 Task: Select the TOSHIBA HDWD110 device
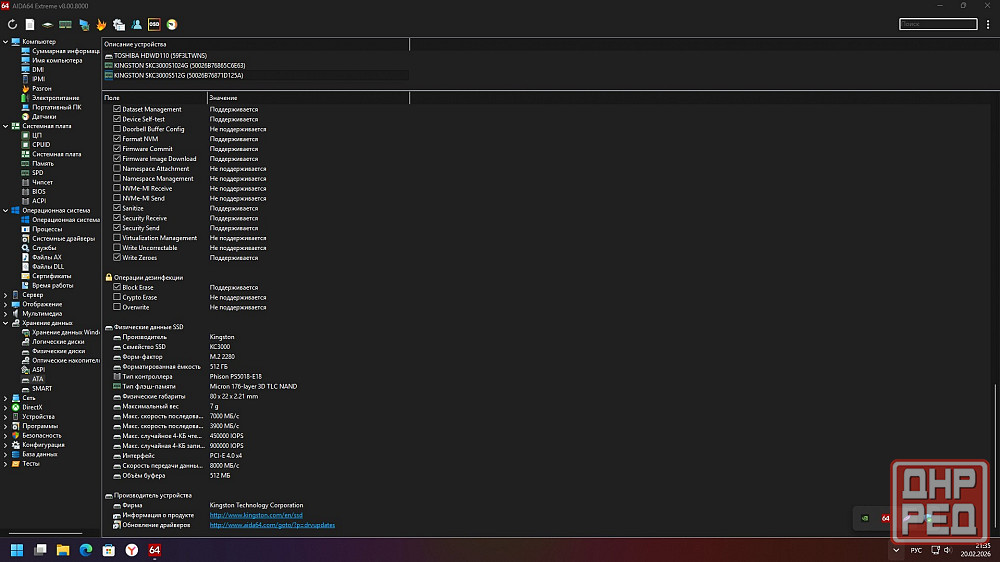(x=159, y=56)
